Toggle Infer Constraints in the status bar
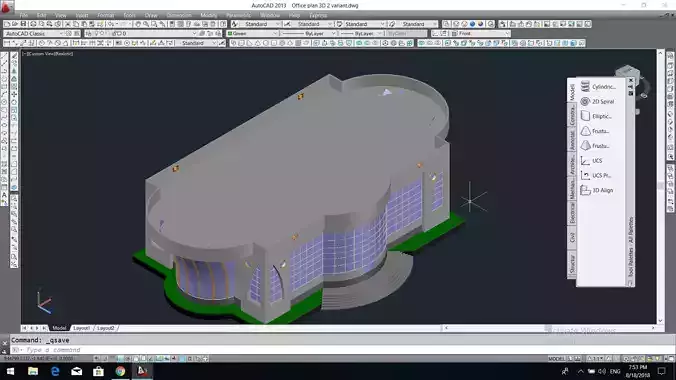Image resolution: width=676 pixels, height=380 pixels. click(x=96, y=358)
